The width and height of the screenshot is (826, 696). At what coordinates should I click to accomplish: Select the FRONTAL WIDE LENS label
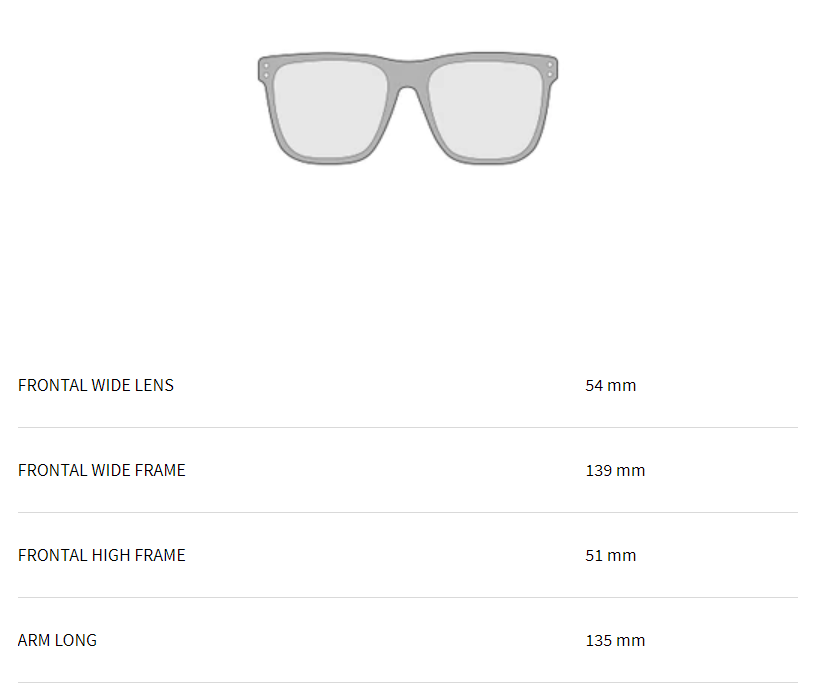tap(96, 385)
